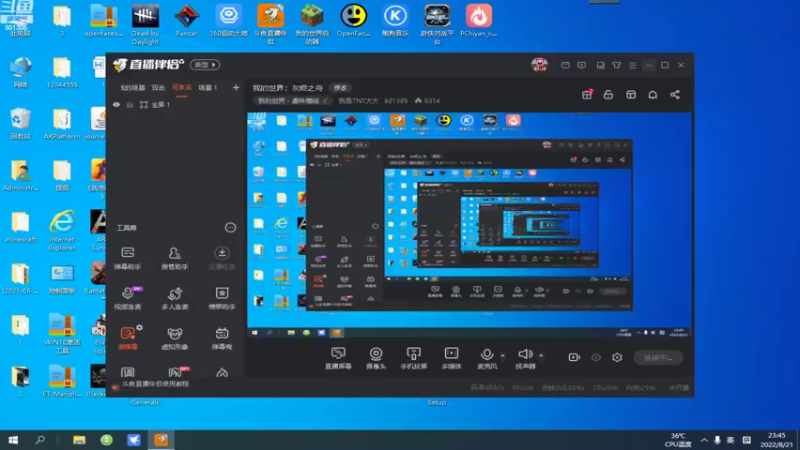Click the 修改 edit title button
The height and width of the screenshot is (450, 800).
coord(340,88)
